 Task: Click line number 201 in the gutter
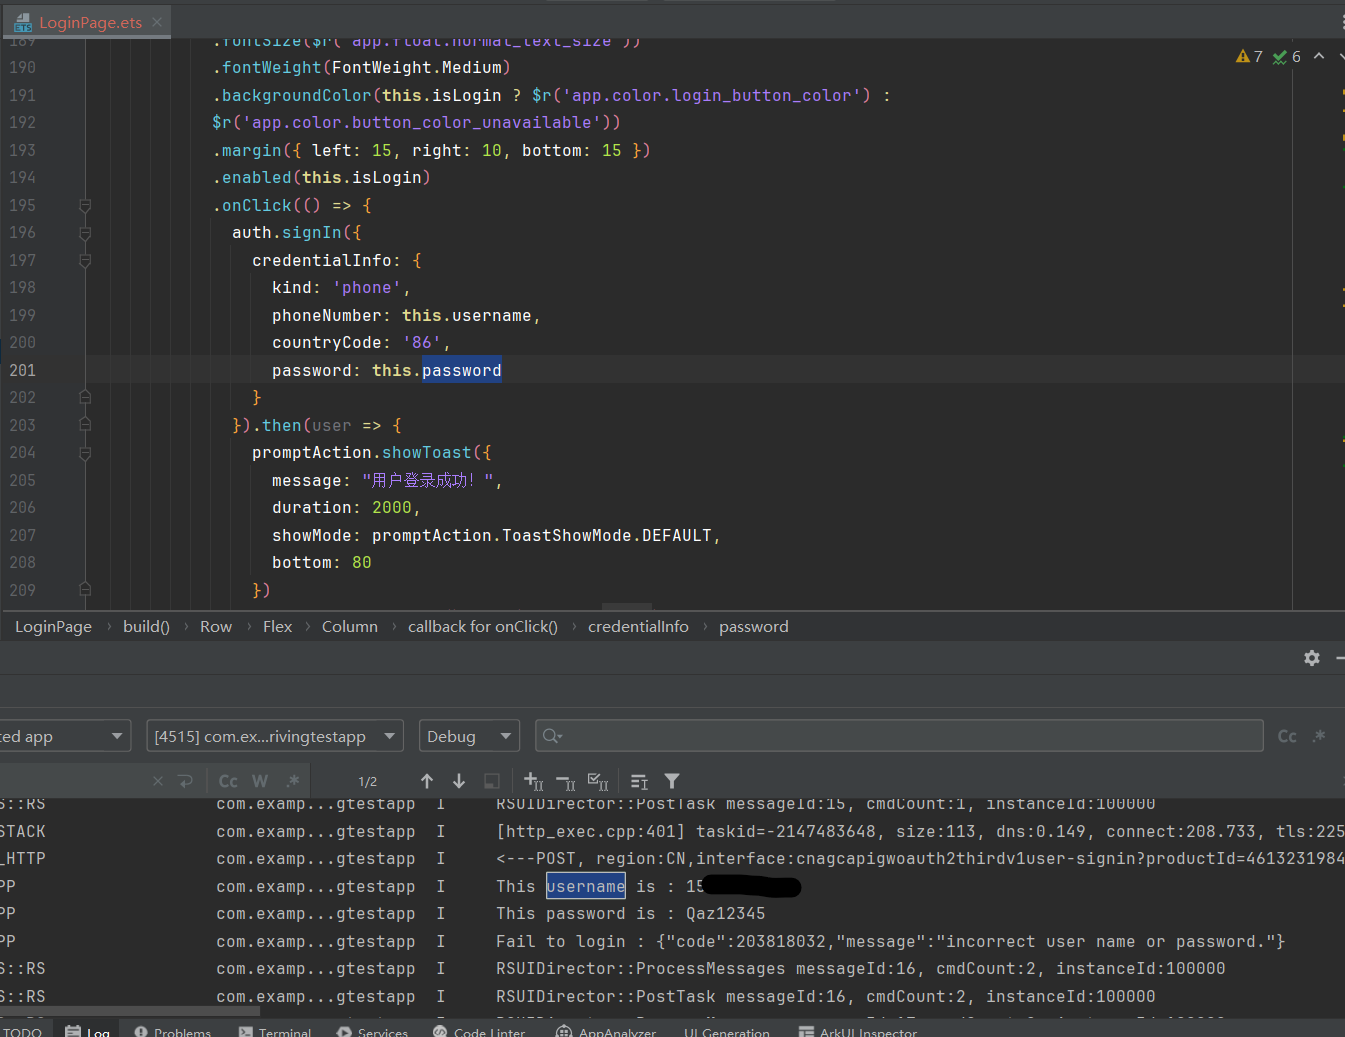22,370
